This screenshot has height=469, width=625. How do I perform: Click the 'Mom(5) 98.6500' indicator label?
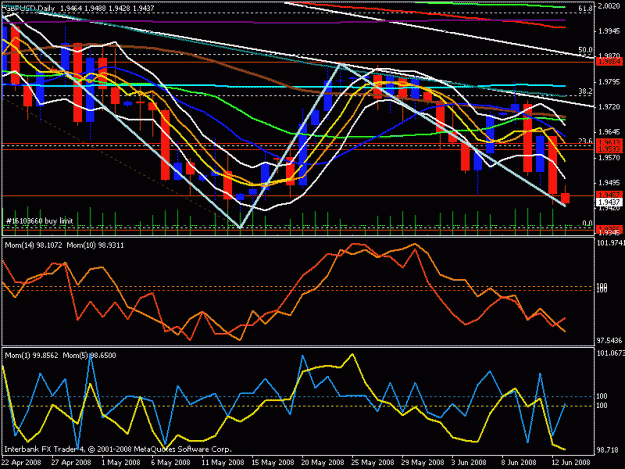89,355
